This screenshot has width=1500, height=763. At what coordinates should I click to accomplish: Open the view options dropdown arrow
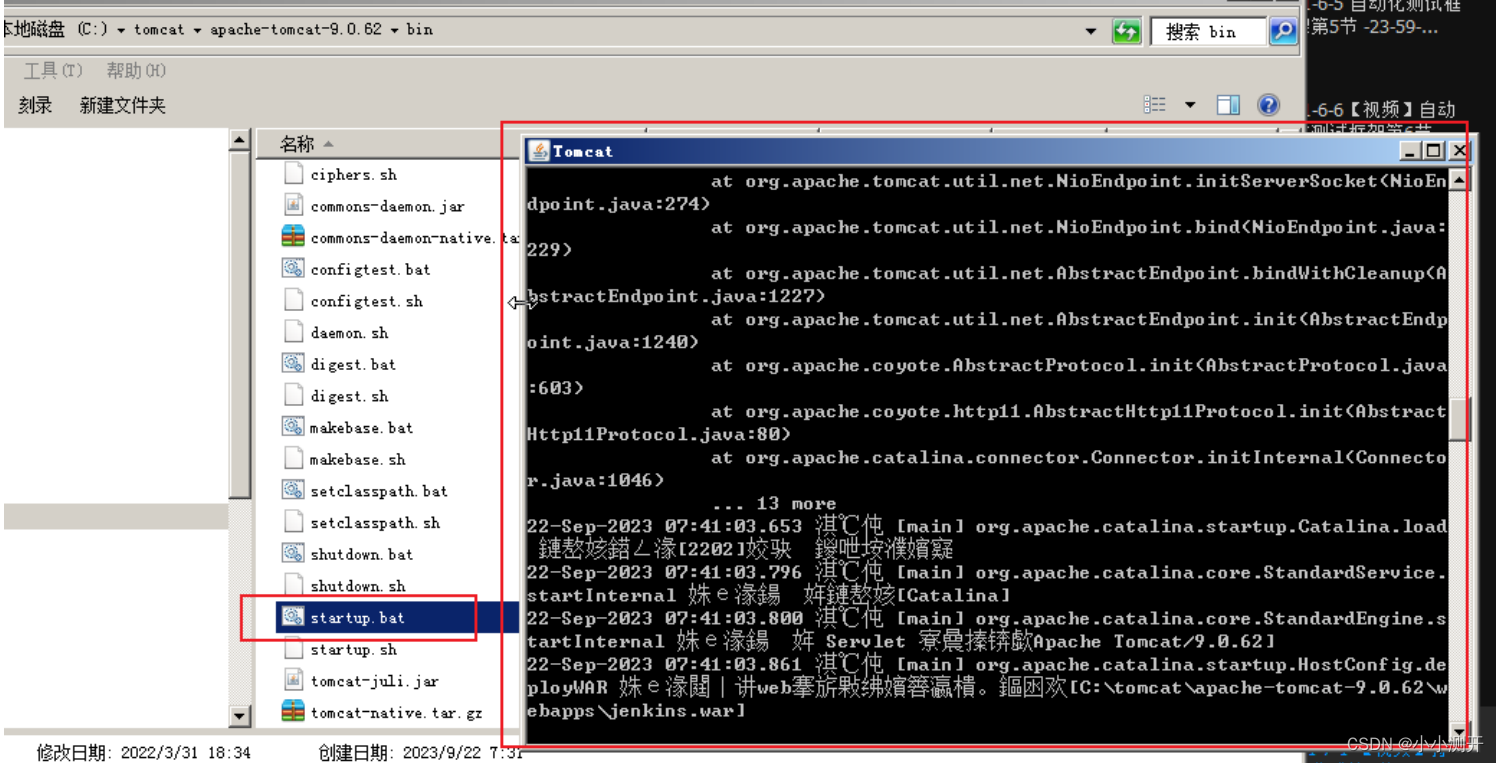point(1190,105)
